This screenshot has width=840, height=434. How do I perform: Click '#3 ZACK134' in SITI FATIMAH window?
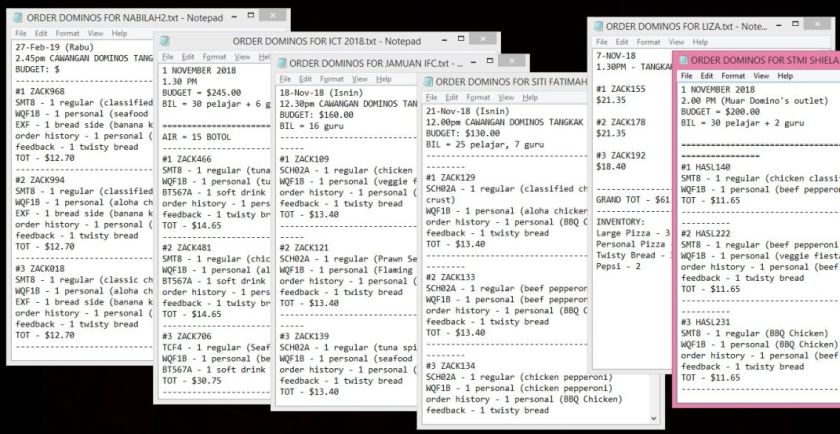(x=451, y=366)
